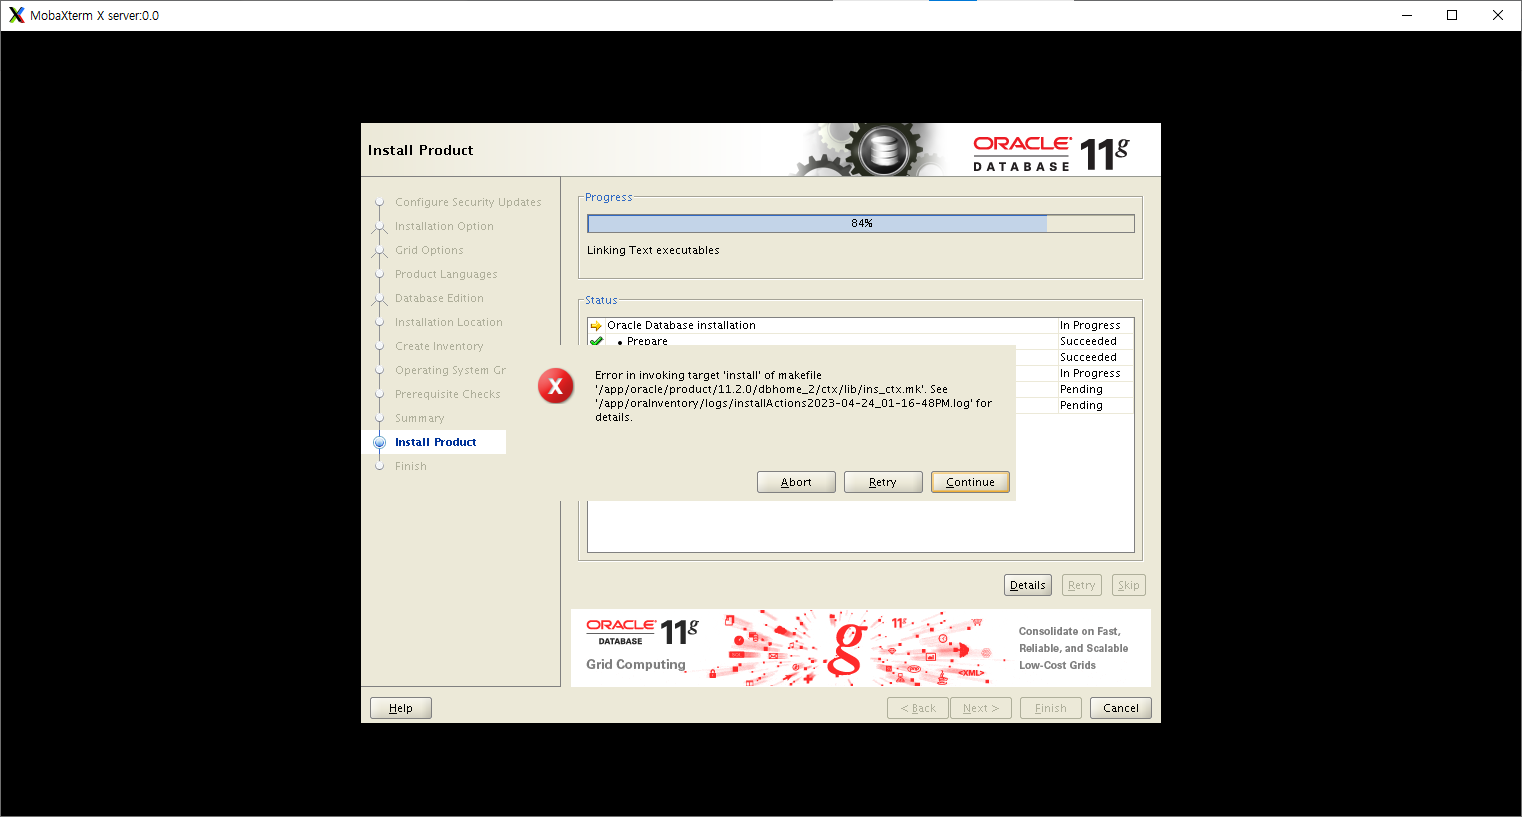Click the Grid Computing banner image
This screenshot has width=1522, height=817.
tap(860, 648)
